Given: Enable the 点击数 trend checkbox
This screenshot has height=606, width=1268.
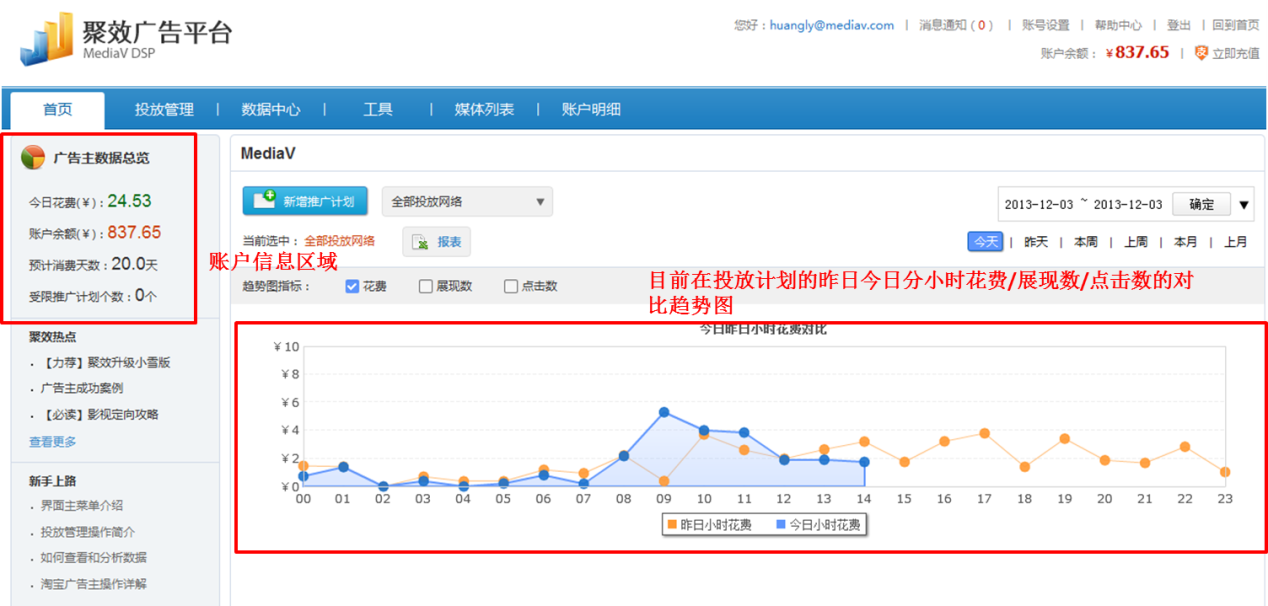Looking at the screenshot, I should 511,286.
